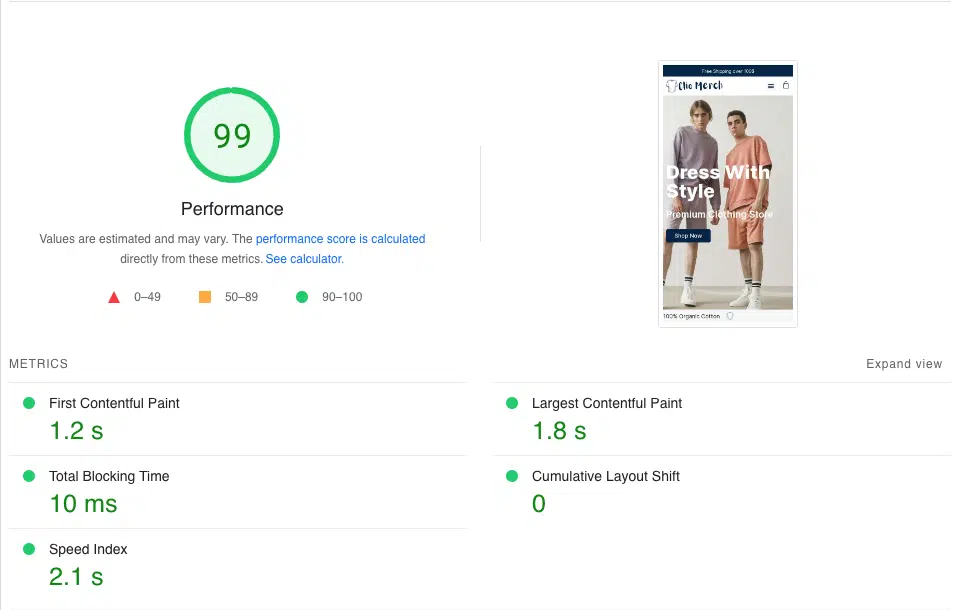Image resolution: width=958 pixels, height=610 pixels.
Task: Select the First Contentful Paint metric label
Action: [x=114, y=403]
